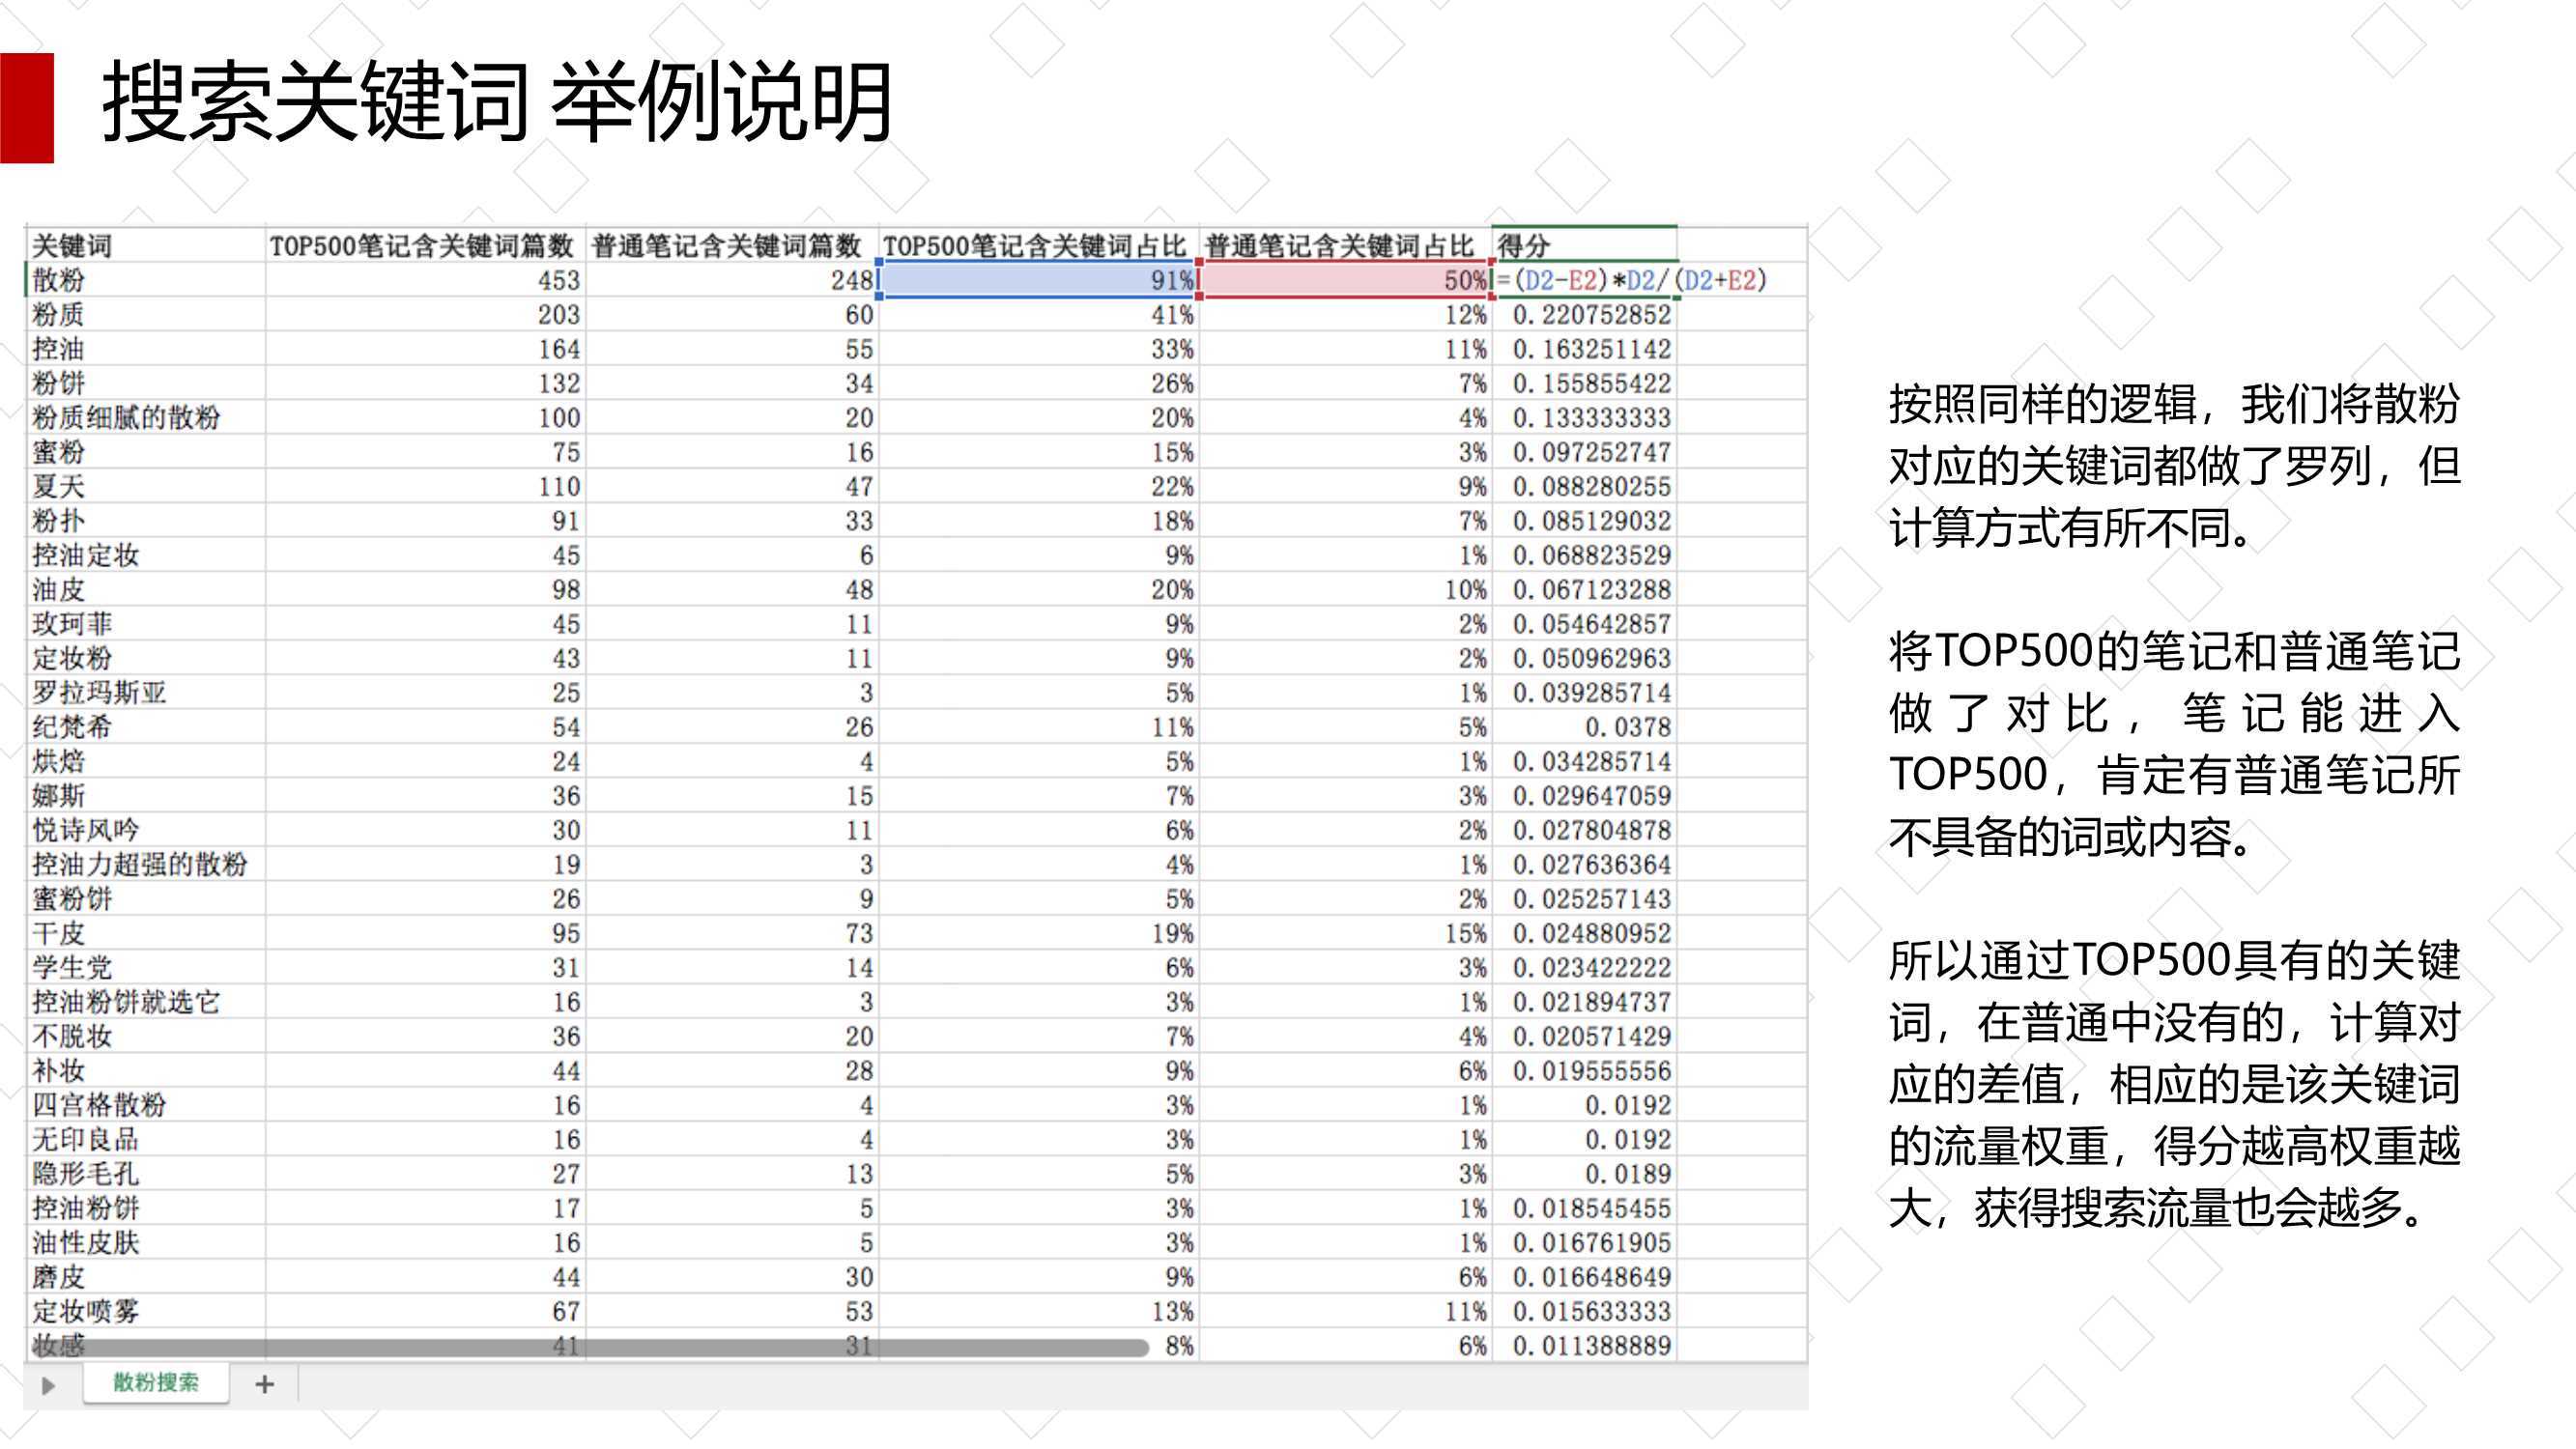Screen dimensions: 2576x1449
Task: Click cell with value 453
Action: point(425,280)
